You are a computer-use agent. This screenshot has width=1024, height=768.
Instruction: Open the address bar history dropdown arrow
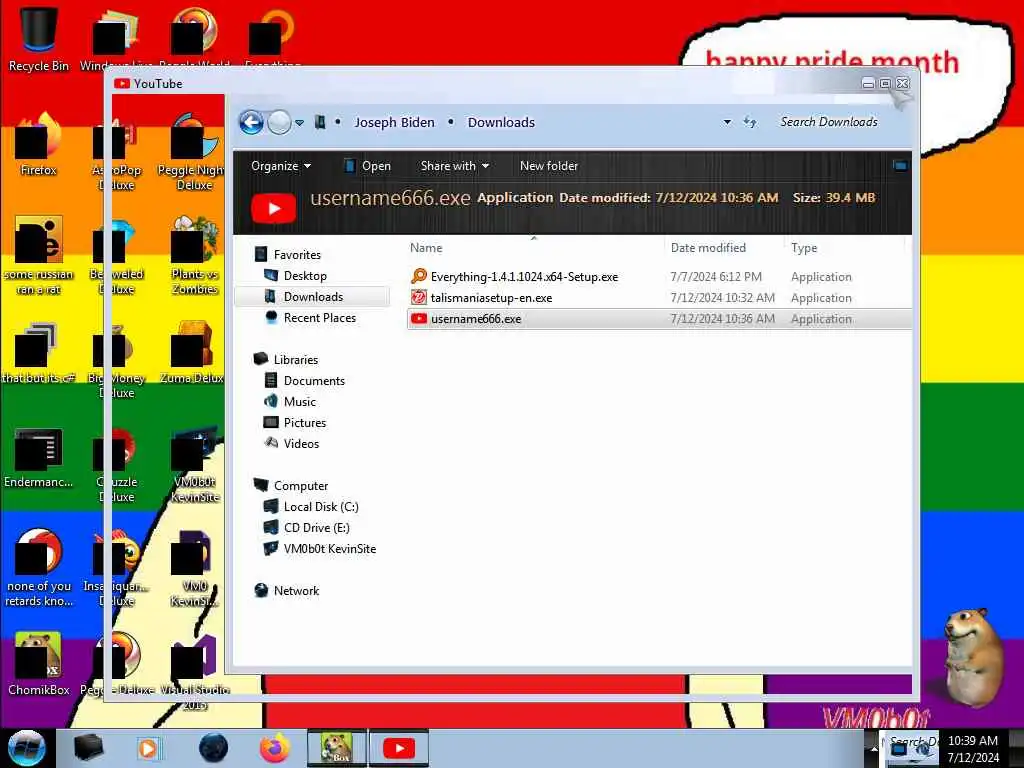coord(727,122)
